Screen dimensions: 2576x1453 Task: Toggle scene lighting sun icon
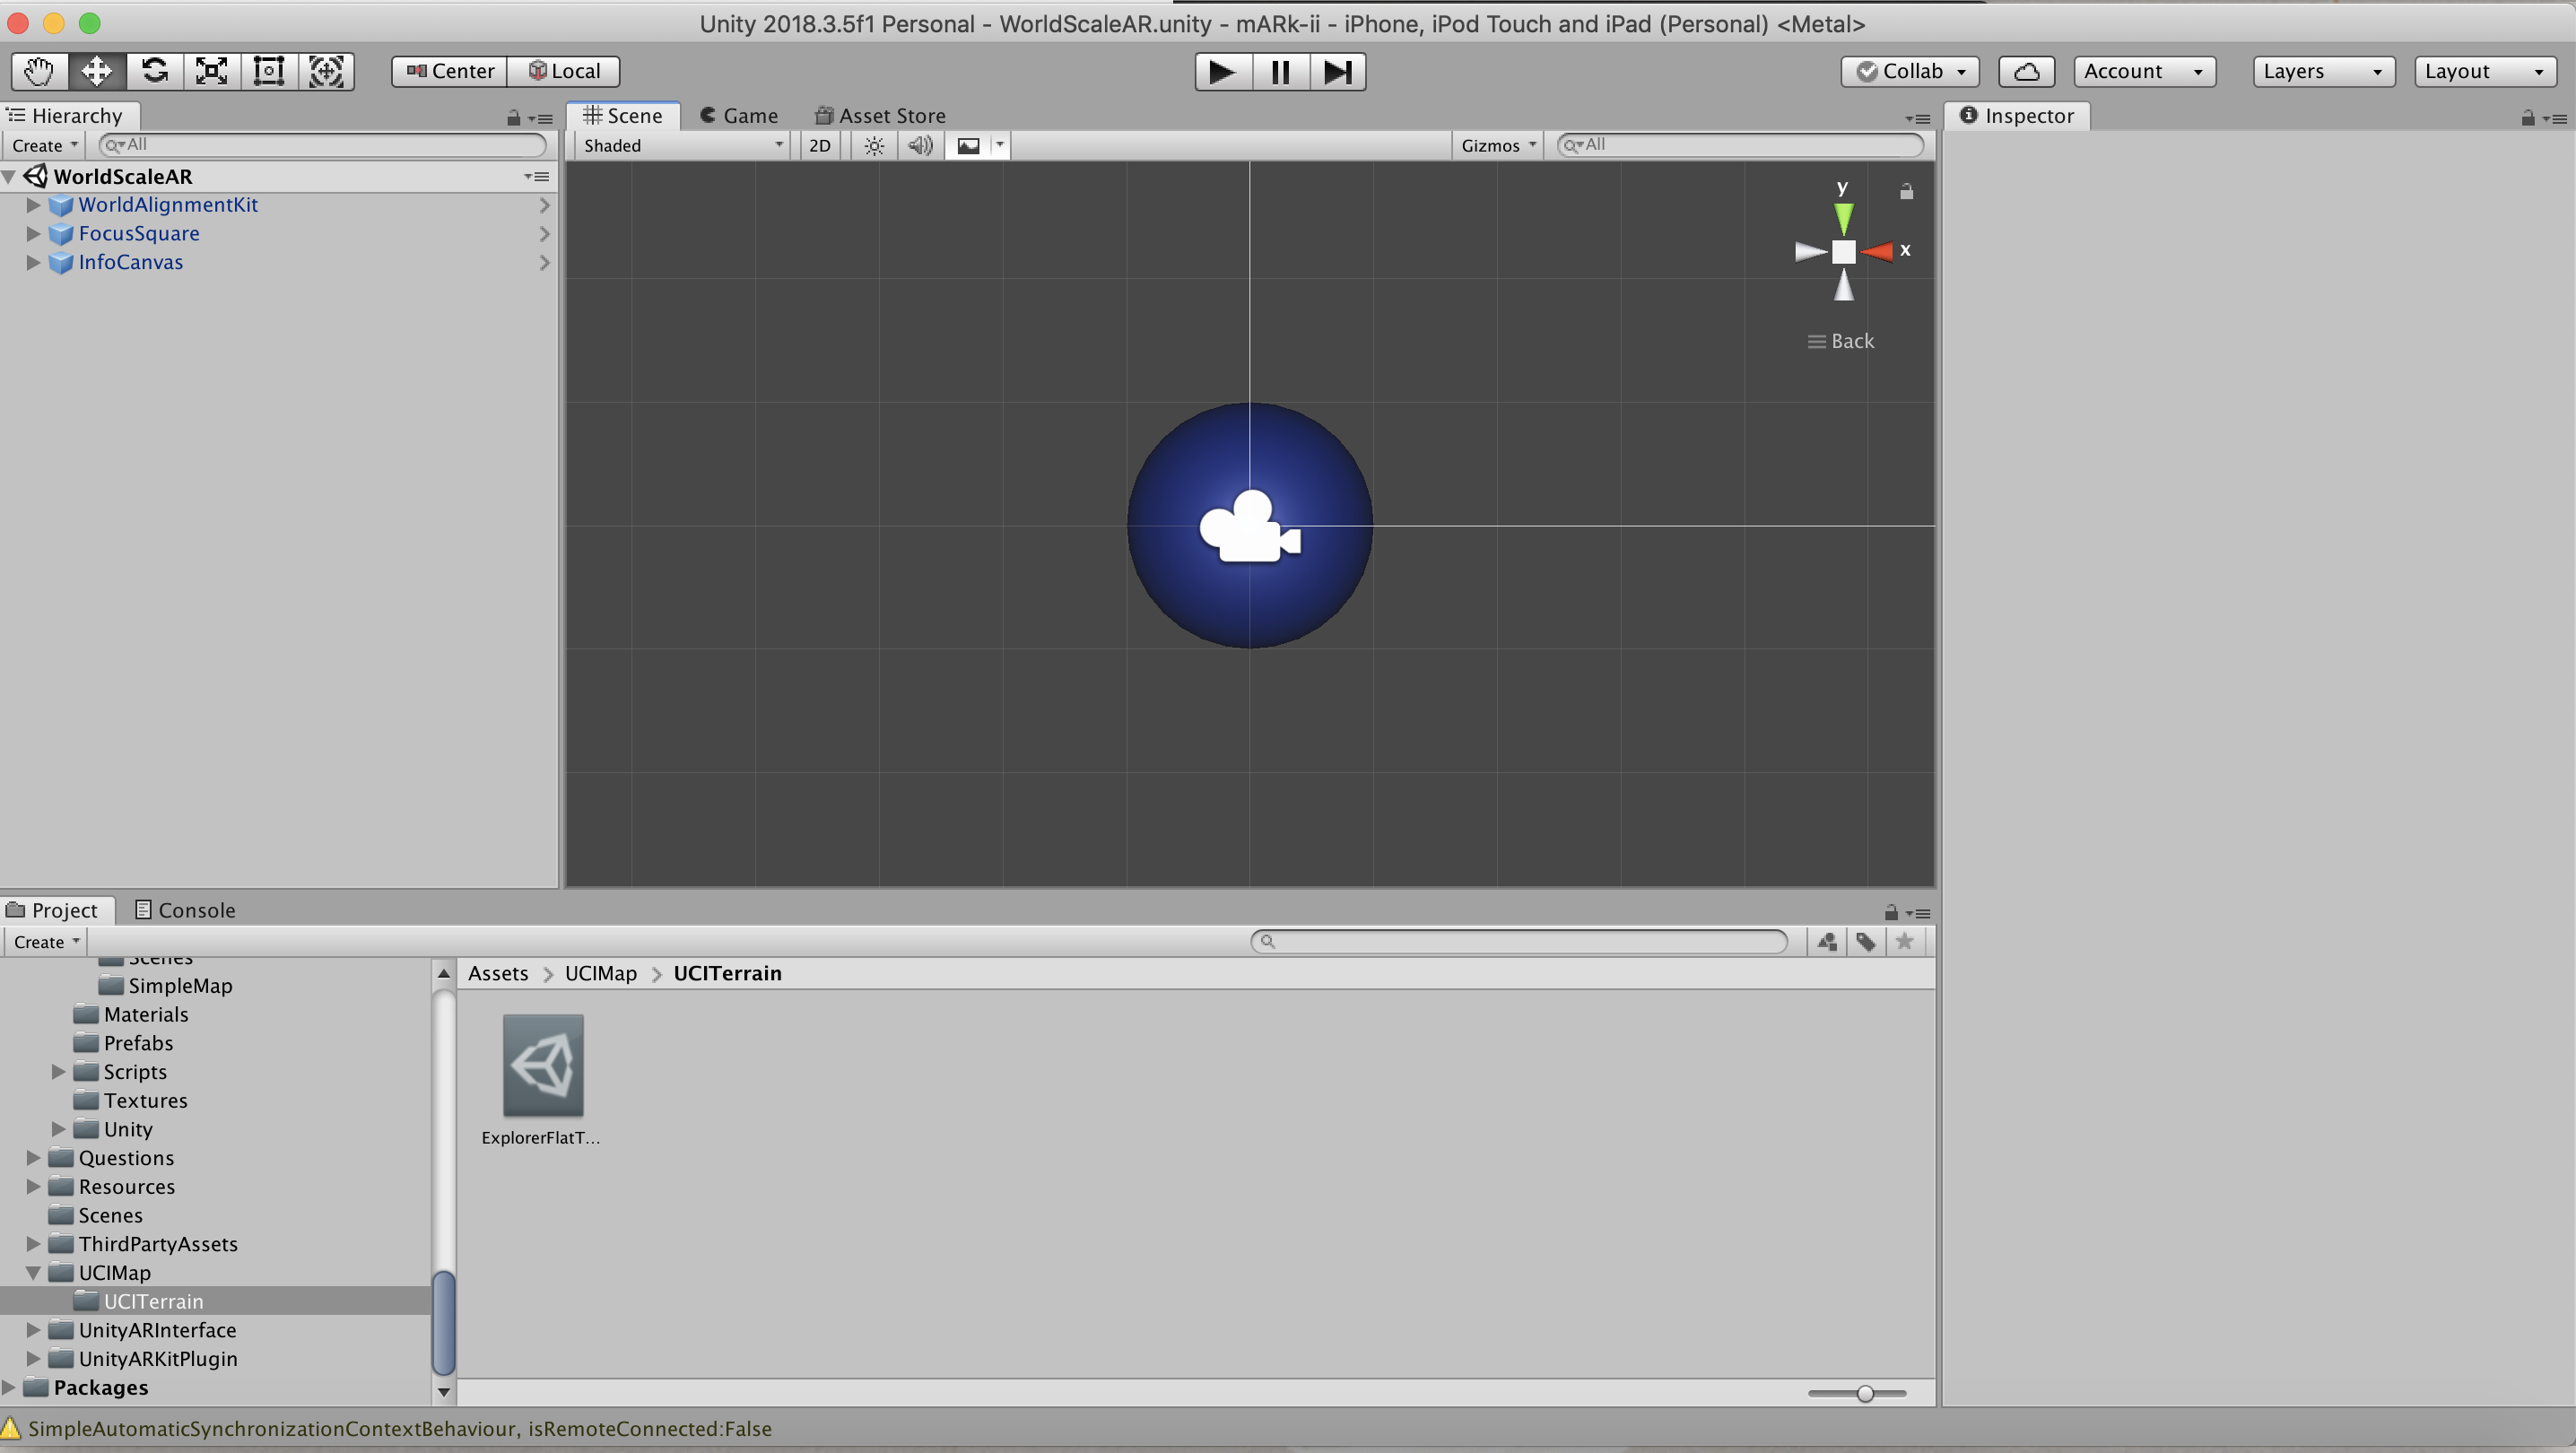874,146
